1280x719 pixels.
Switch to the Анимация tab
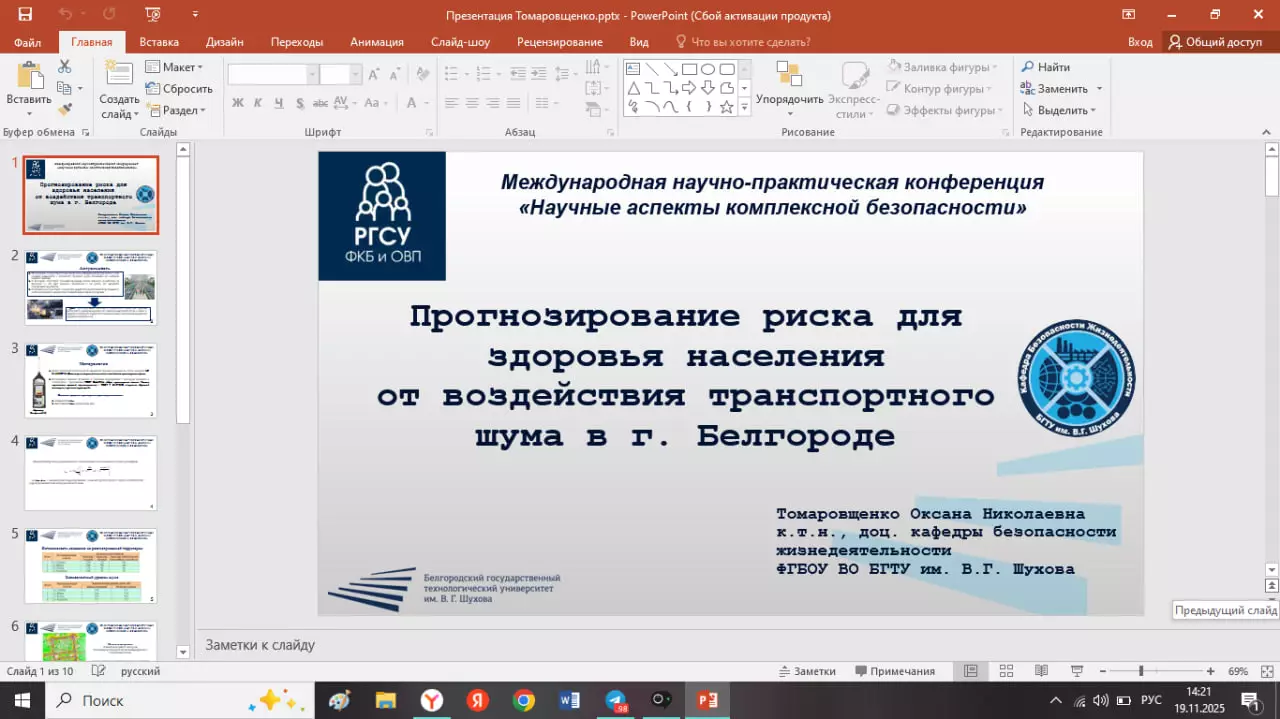click(376, 42)
